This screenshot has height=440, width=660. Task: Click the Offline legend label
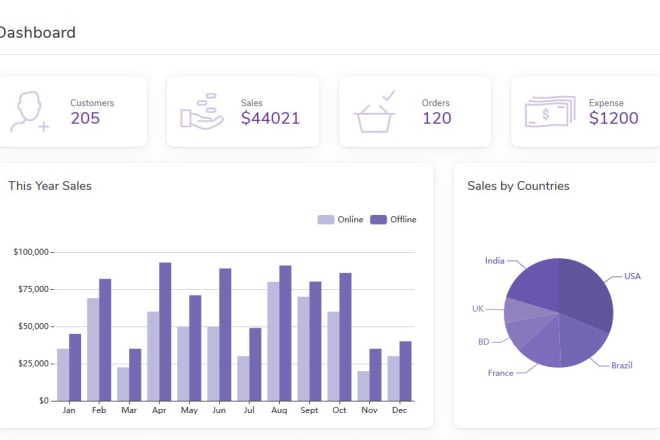click(403, 220)
